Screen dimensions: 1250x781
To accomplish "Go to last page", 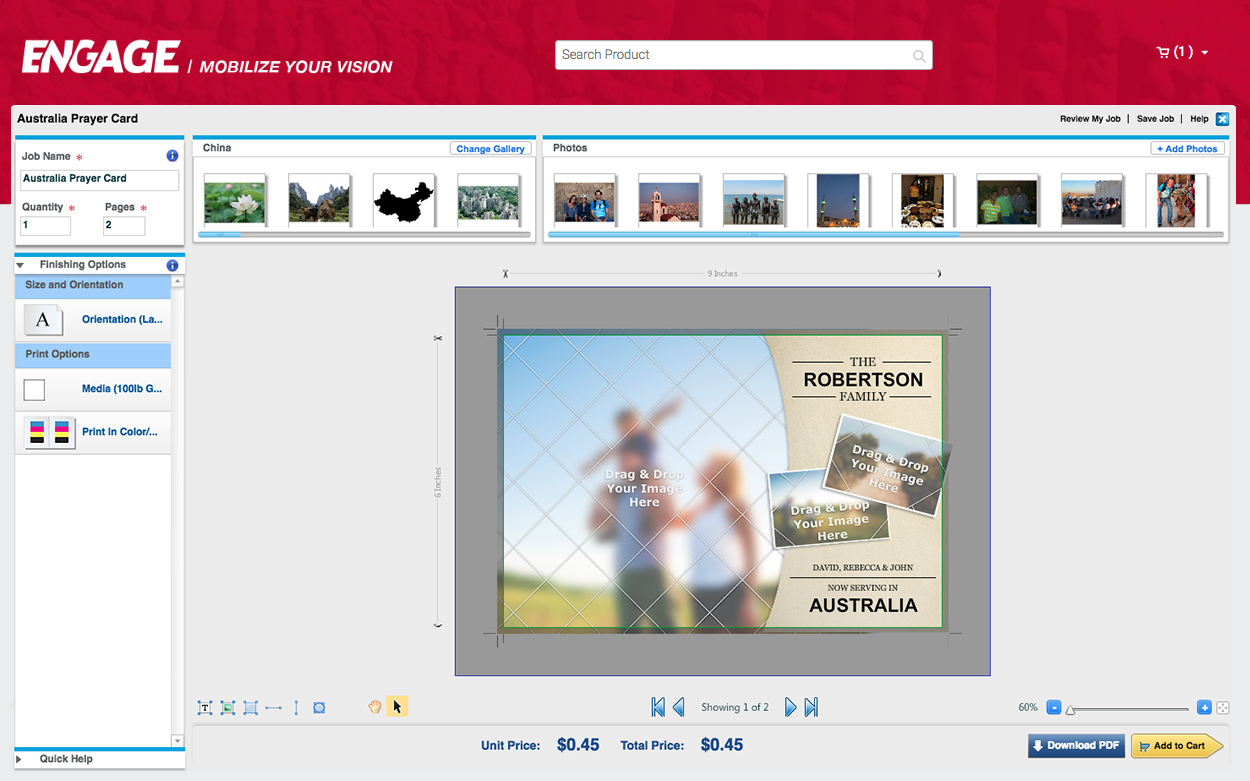I will pos(811,707).
